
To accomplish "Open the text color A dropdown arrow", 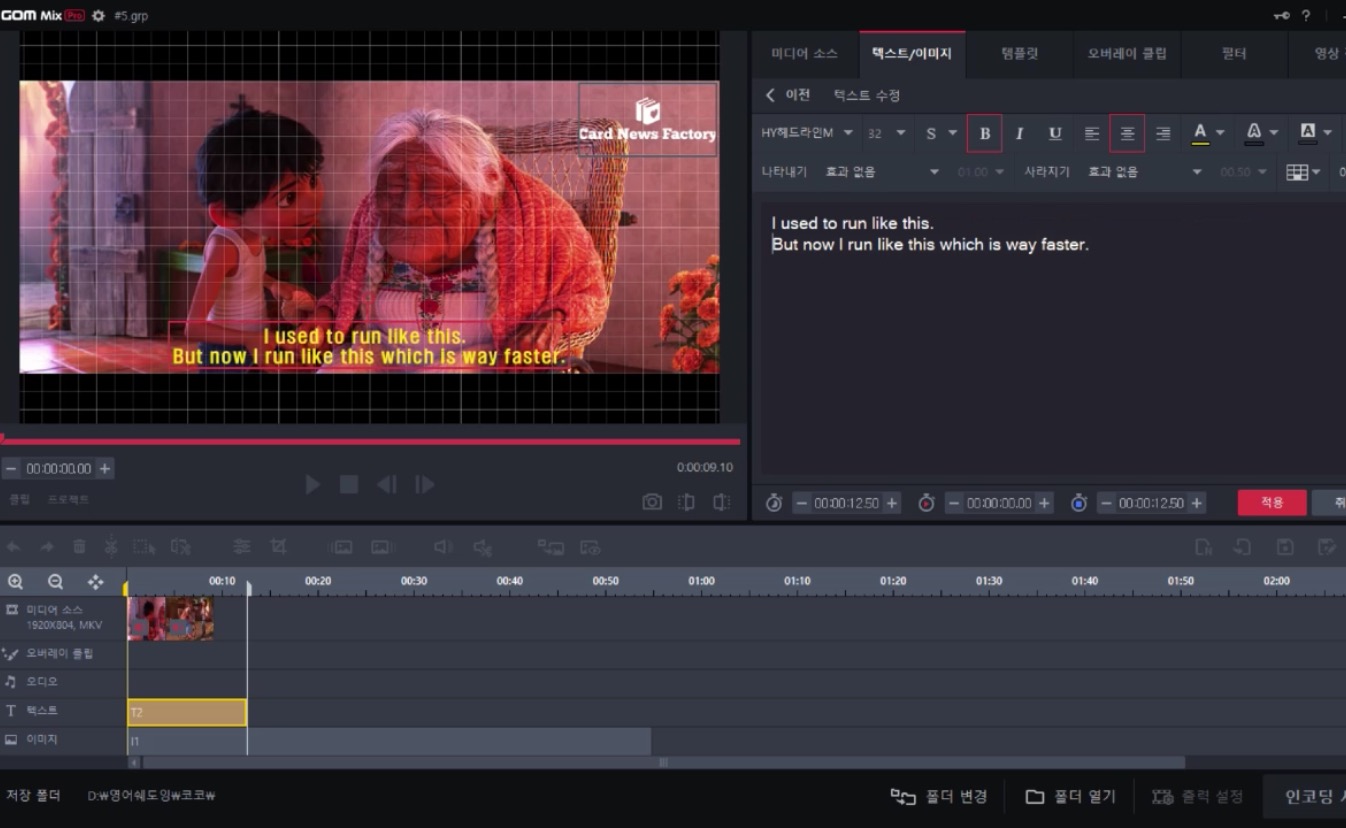I will [x=1220, y=133].
